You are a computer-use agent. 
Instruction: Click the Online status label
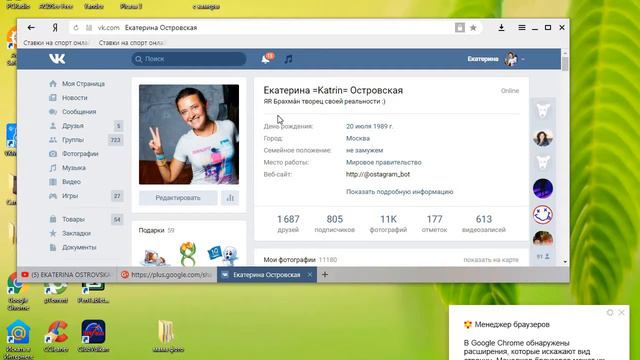[510, 91]
